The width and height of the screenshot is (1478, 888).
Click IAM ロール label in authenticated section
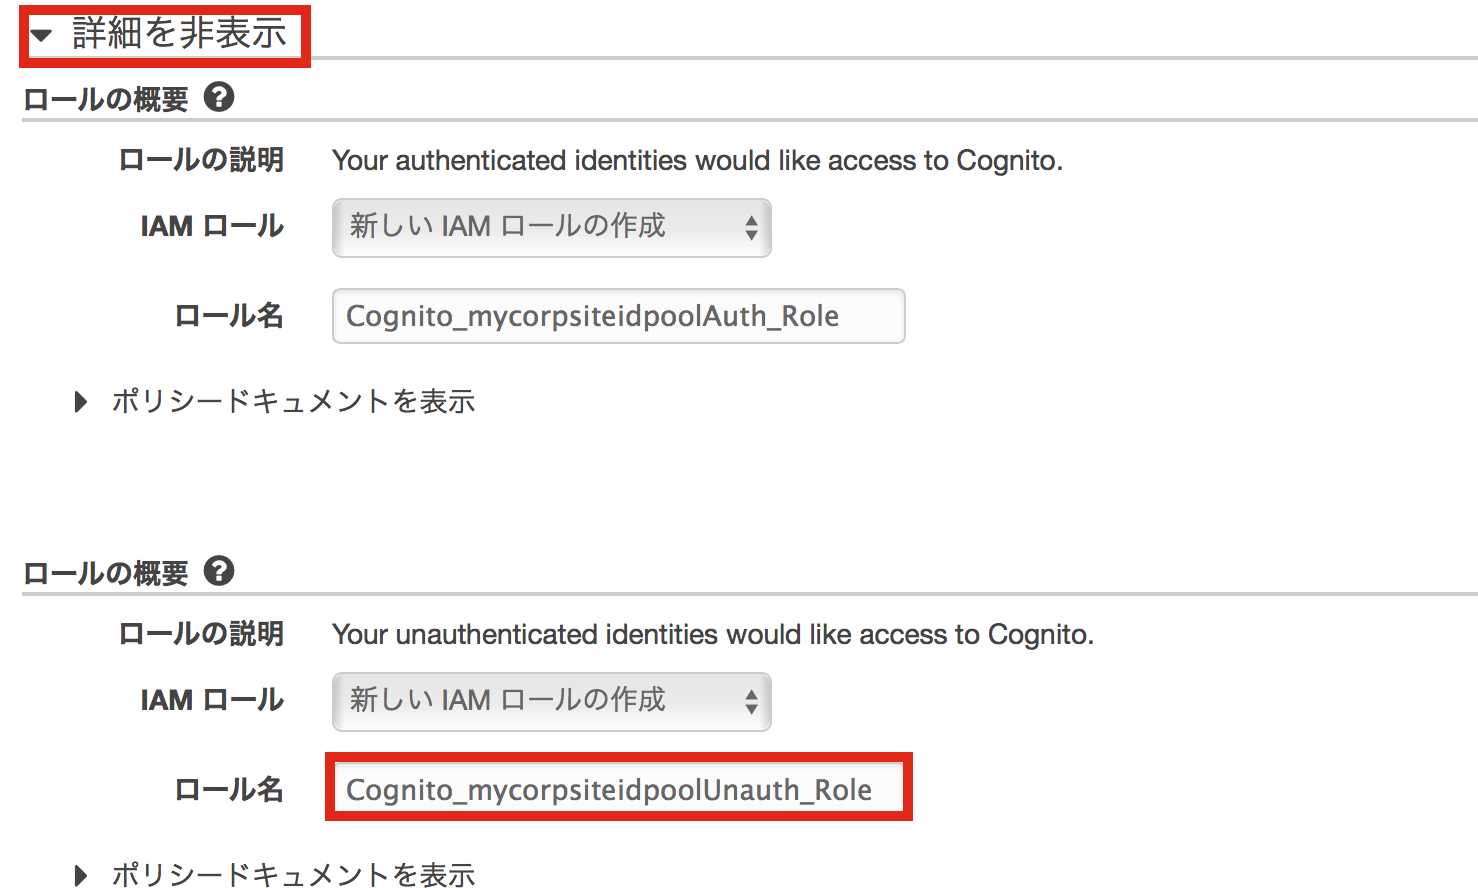click(x=212, y=227)
